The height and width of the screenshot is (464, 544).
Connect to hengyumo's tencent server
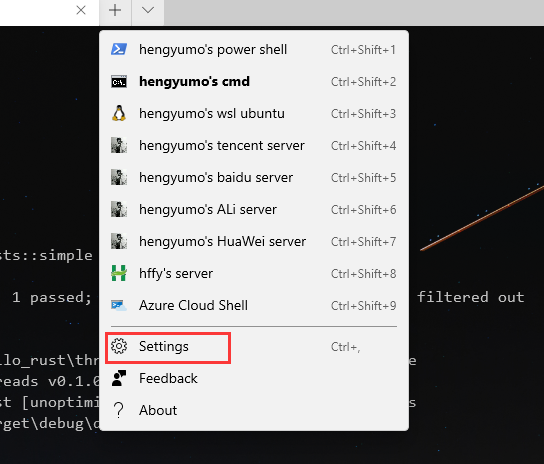(x=254, y=145)
